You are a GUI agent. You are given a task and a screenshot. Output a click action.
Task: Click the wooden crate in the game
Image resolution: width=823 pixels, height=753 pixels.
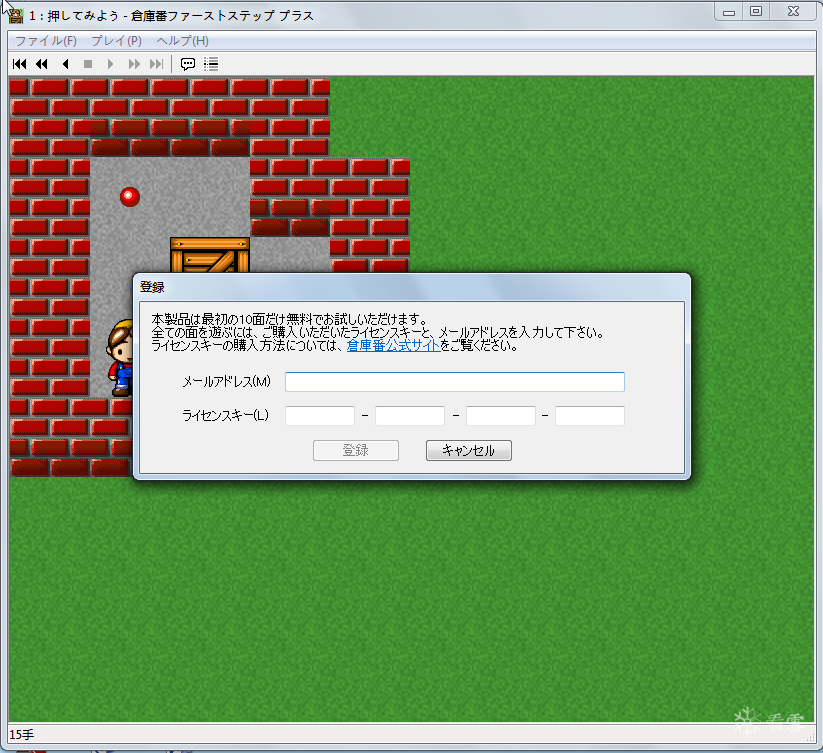(209, 255)
